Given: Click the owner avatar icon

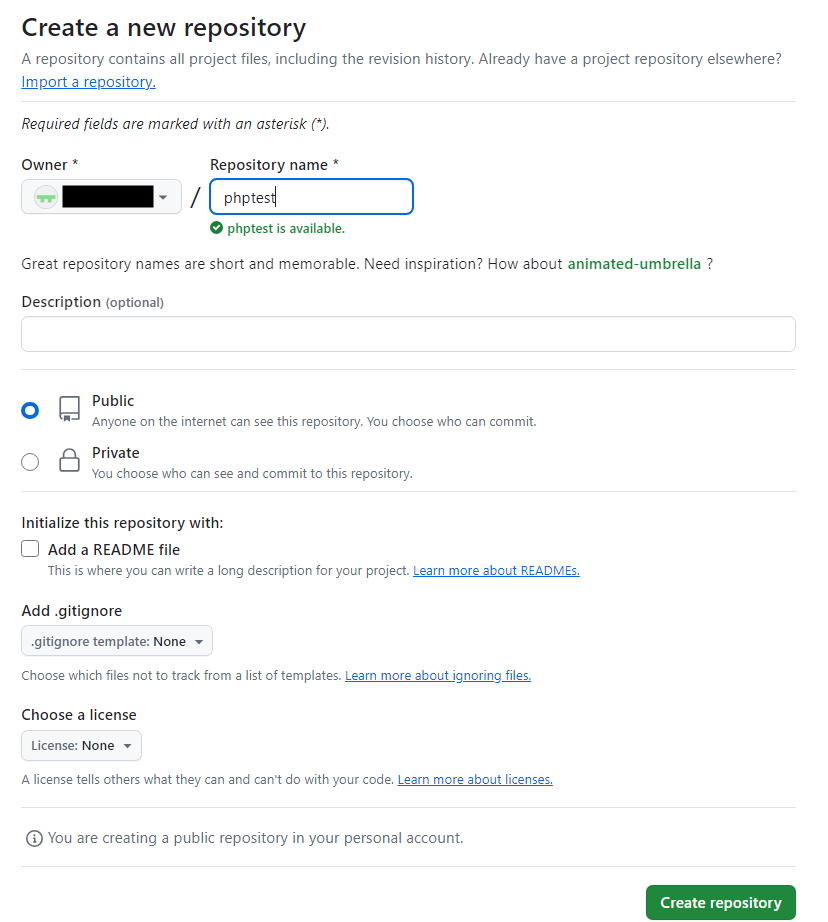Looking at the screenshot, I should tap(46, 197).
